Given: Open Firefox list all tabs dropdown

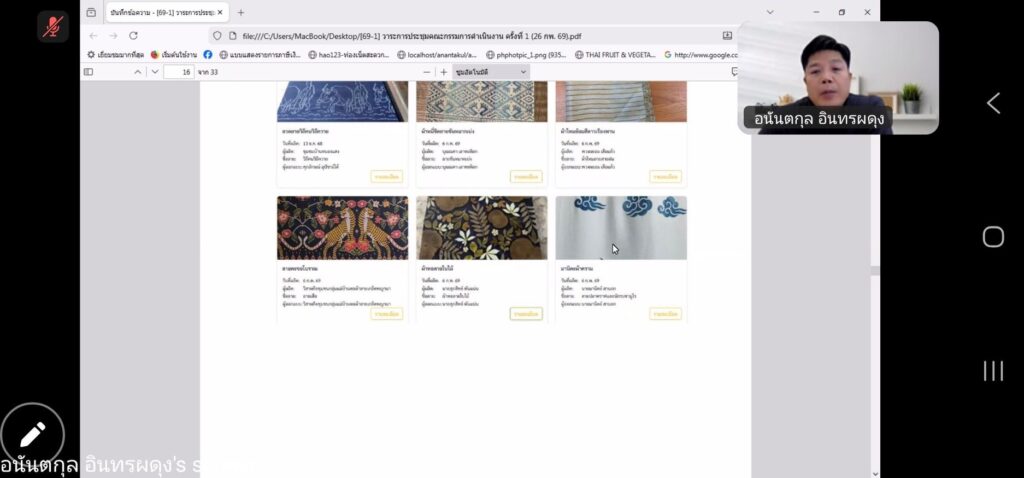Looking at the screenshot, I should pyautogui.click(x=768, y=12).
